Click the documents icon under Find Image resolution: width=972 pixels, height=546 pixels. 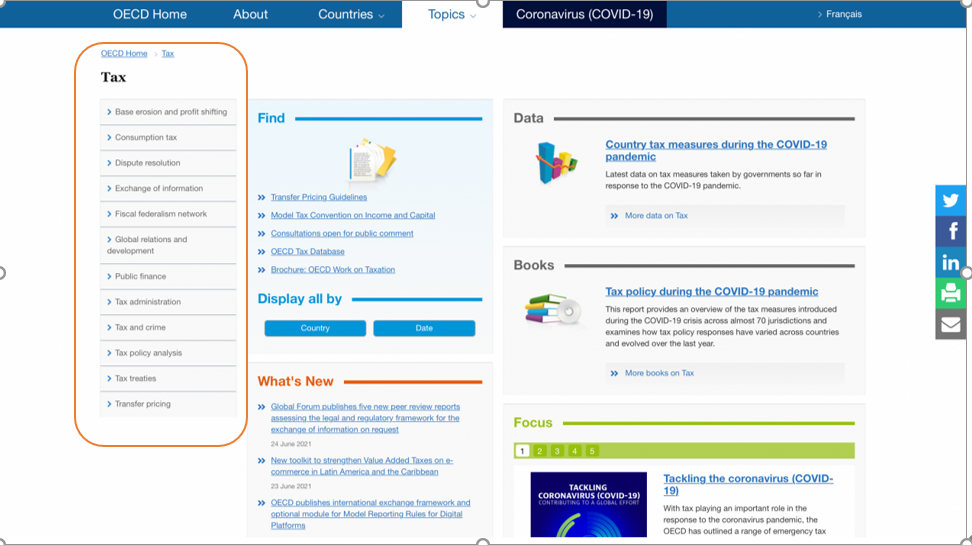(x=372, y=161)
